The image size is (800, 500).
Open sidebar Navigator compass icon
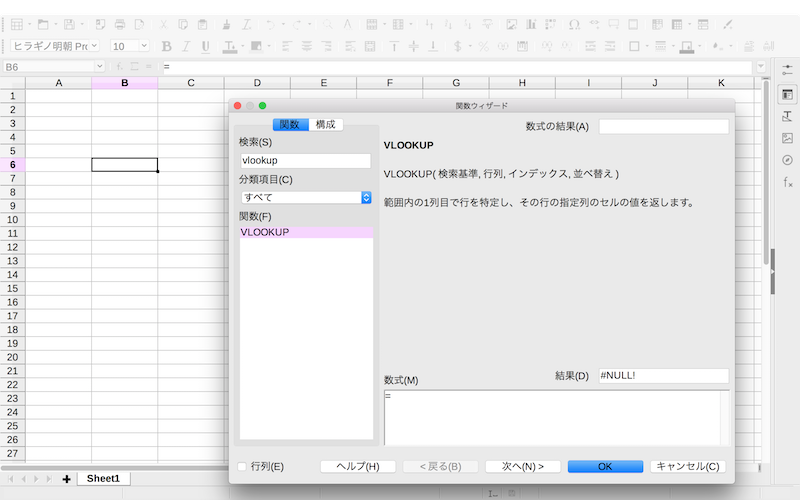tap(787, 160)
